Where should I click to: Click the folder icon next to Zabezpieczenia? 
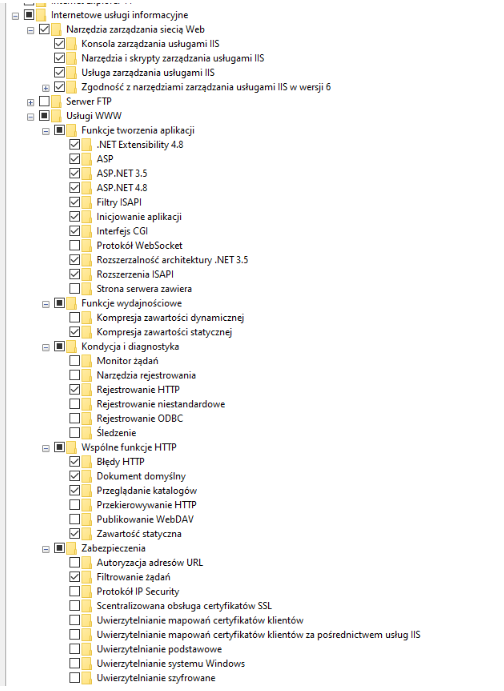click(72, 548)
